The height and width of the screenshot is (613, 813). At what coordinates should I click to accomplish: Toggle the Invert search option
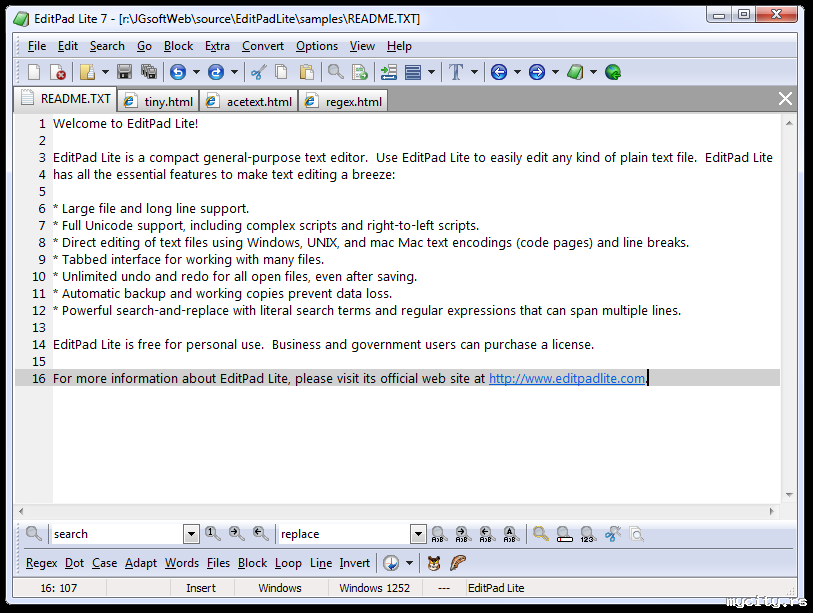click(x=355, y=563)
